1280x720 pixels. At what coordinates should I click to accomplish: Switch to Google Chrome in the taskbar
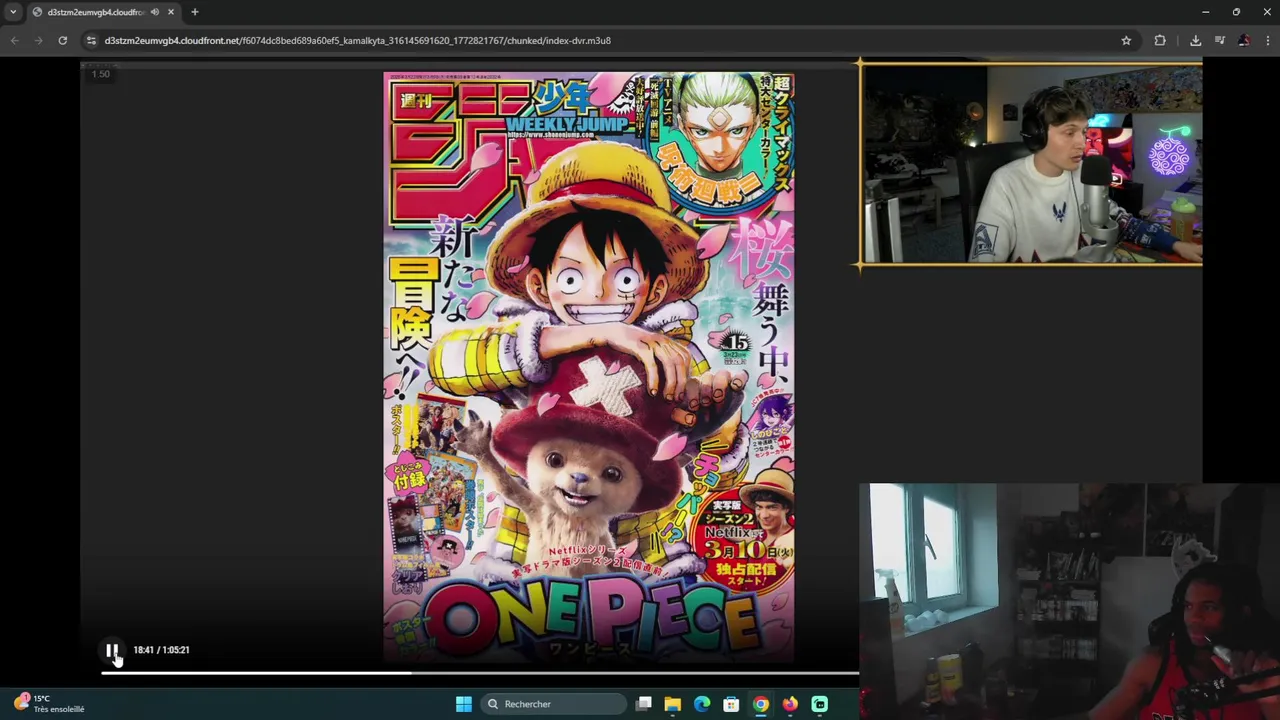coord(761,704)
